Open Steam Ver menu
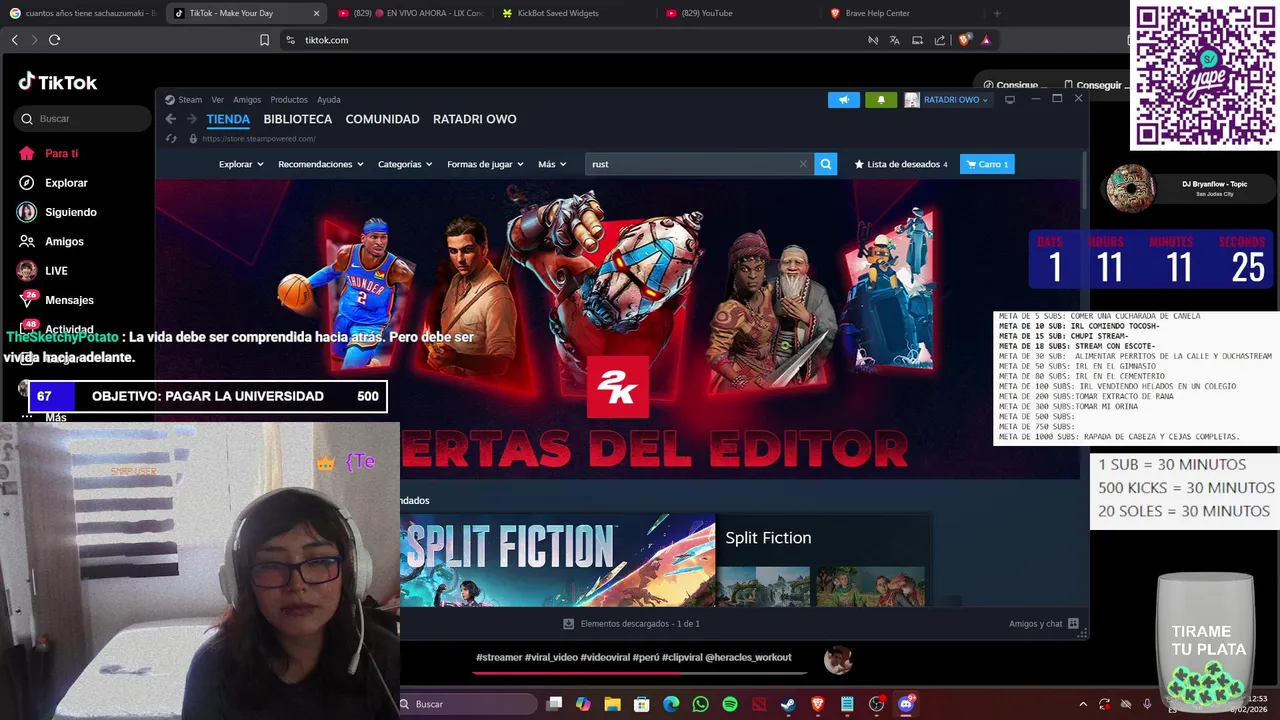The height and width of the screenshot is (720, 1280). click(x=217, y=100)
